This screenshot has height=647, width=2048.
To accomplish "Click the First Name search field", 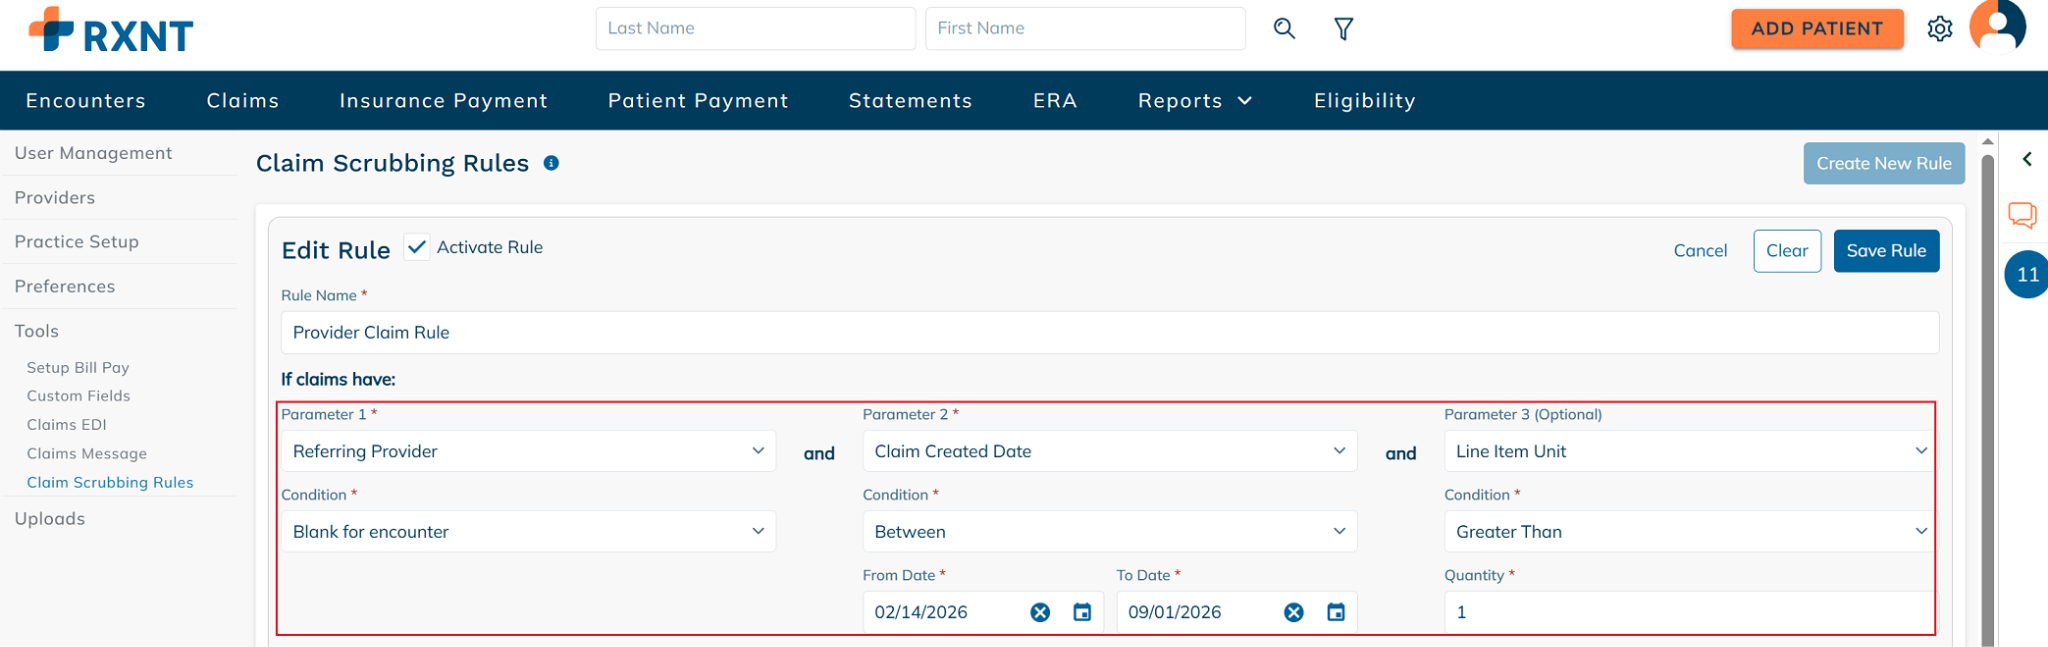I will [x=1086, y=29].
